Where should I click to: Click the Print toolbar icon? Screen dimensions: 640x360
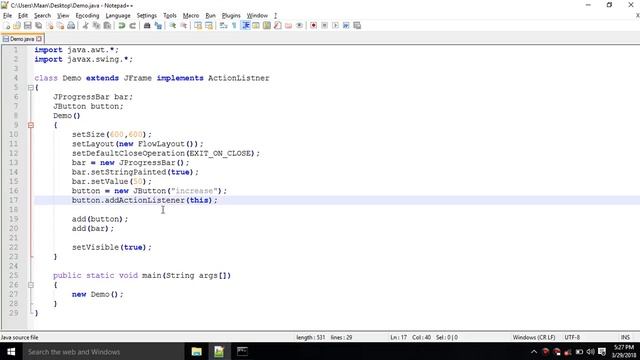tap(71, 26)
